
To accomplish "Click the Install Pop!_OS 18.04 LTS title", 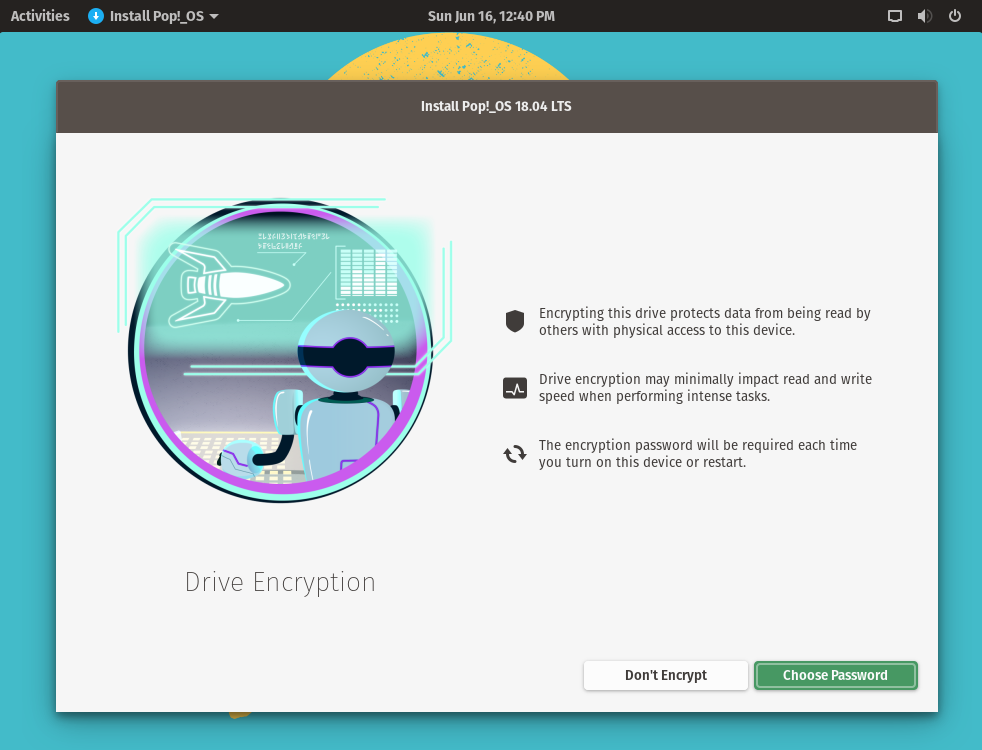I will click(x=496, y=106).
